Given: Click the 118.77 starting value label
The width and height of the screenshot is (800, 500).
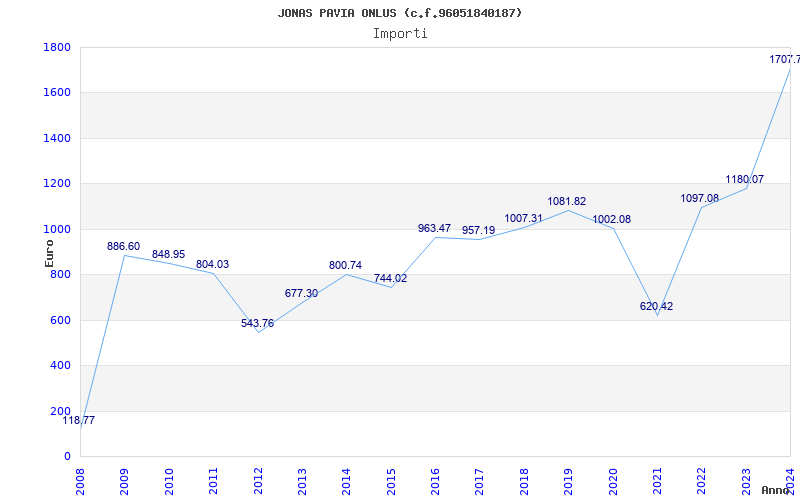Looking at the screenshot, I should click(79, 420).
